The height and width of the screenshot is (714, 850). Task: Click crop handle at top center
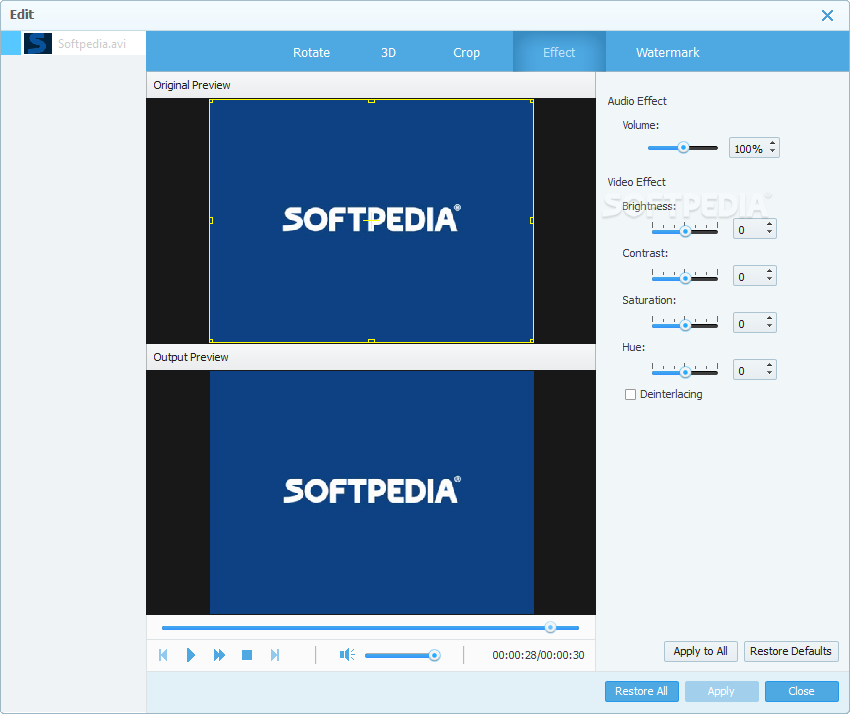(x=371, y=101)
